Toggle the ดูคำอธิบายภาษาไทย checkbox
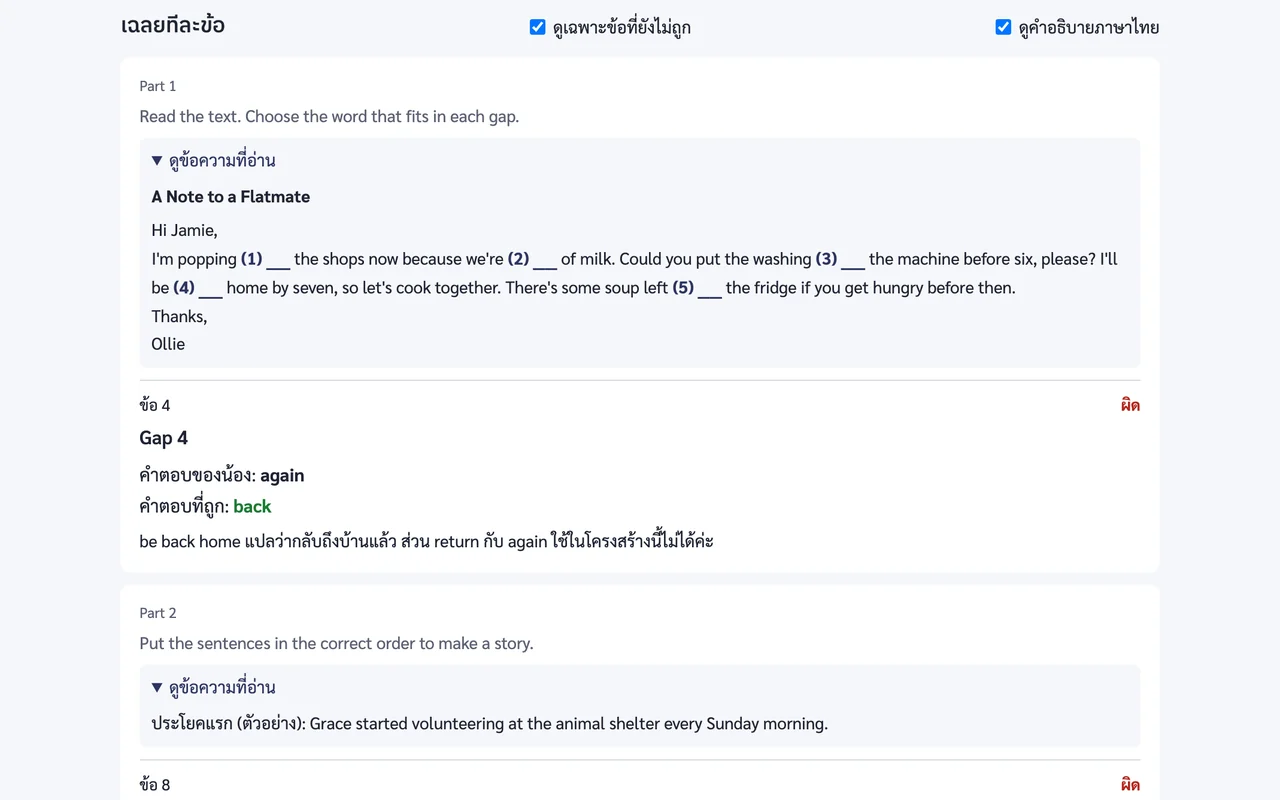The image size is (1280, 800). click(x=1004, y=27)
